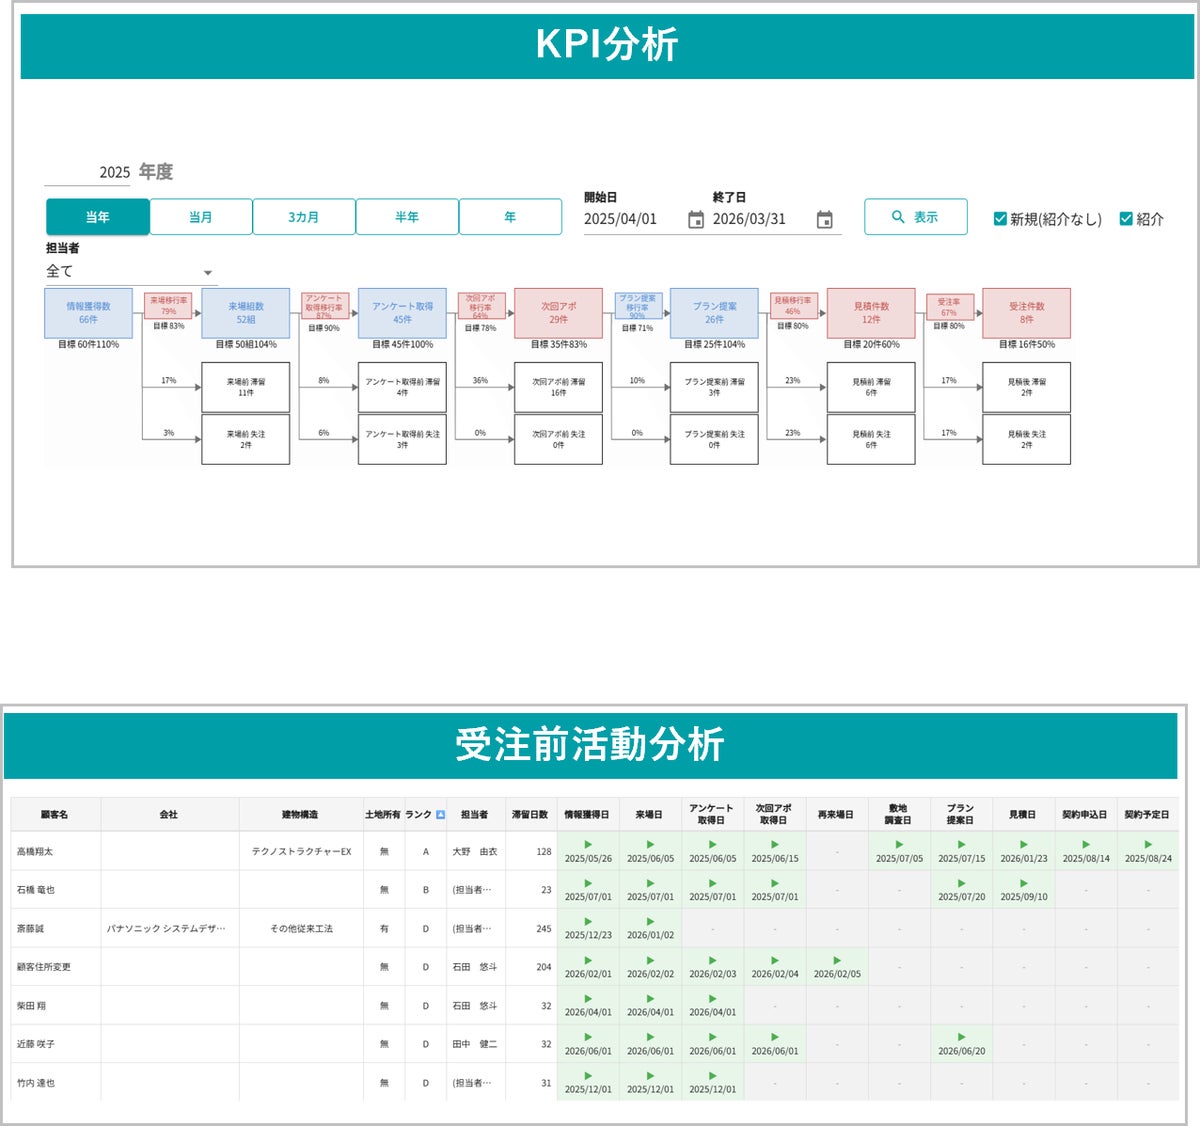Click the 建物構造 column header

pos(300,815)
